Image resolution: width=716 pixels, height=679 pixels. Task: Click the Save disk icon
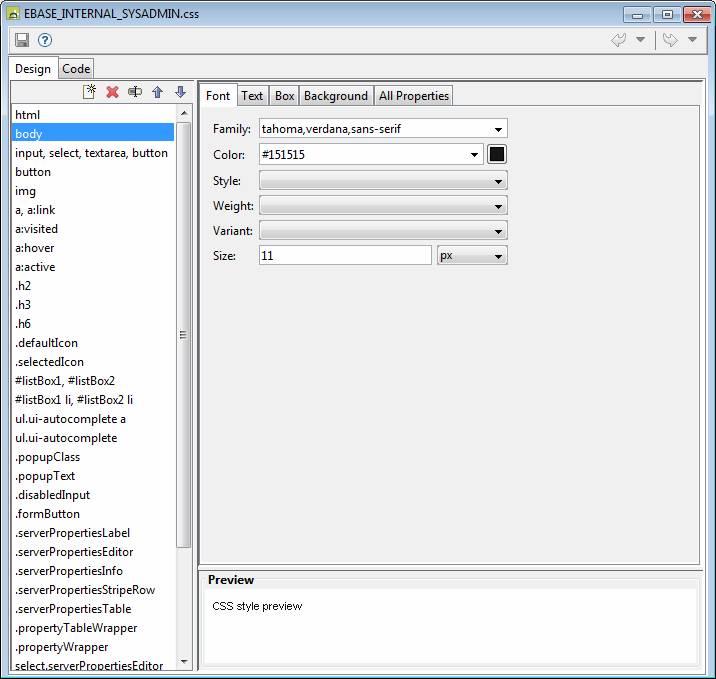tap(22, 40)
